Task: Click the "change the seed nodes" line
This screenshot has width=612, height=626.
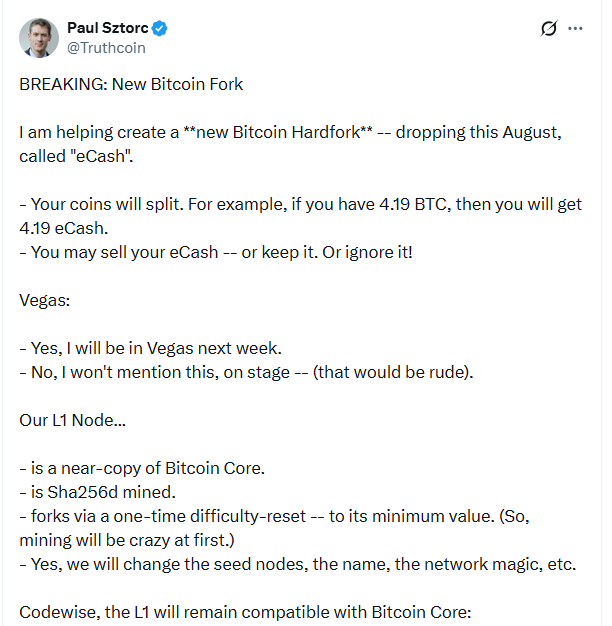Action: click(298, 564)
